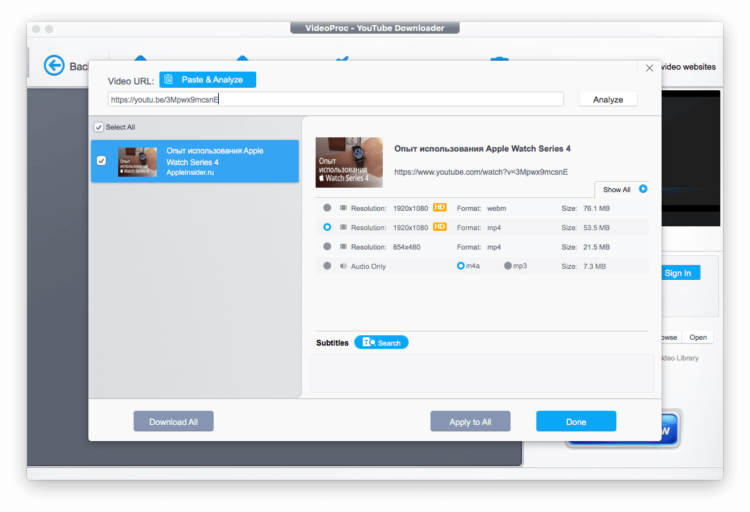Screen dimensions: 750x512
Task: Click the Apply to All button
Action: click(470, 422)
